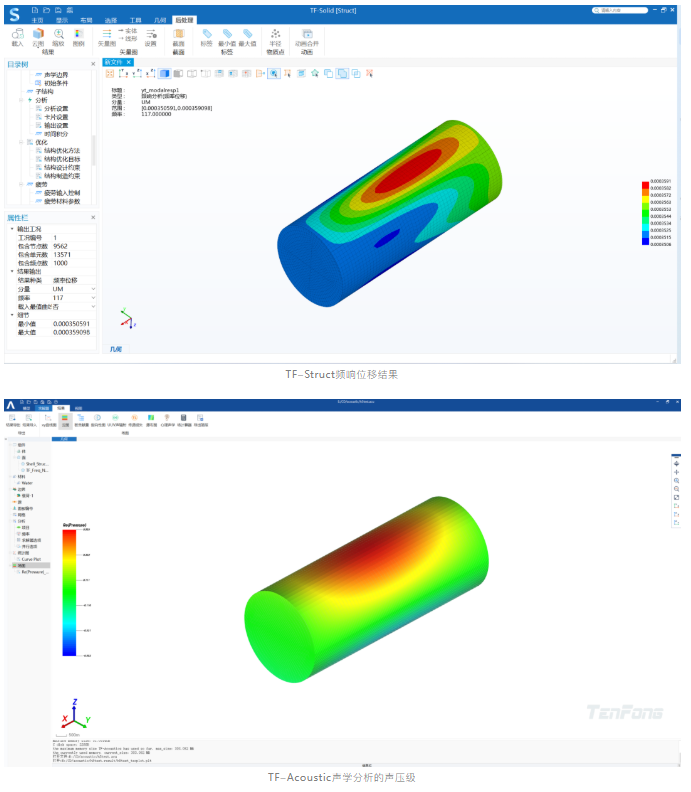Click the 最大值 maximum label icon

tap(248, 34)
